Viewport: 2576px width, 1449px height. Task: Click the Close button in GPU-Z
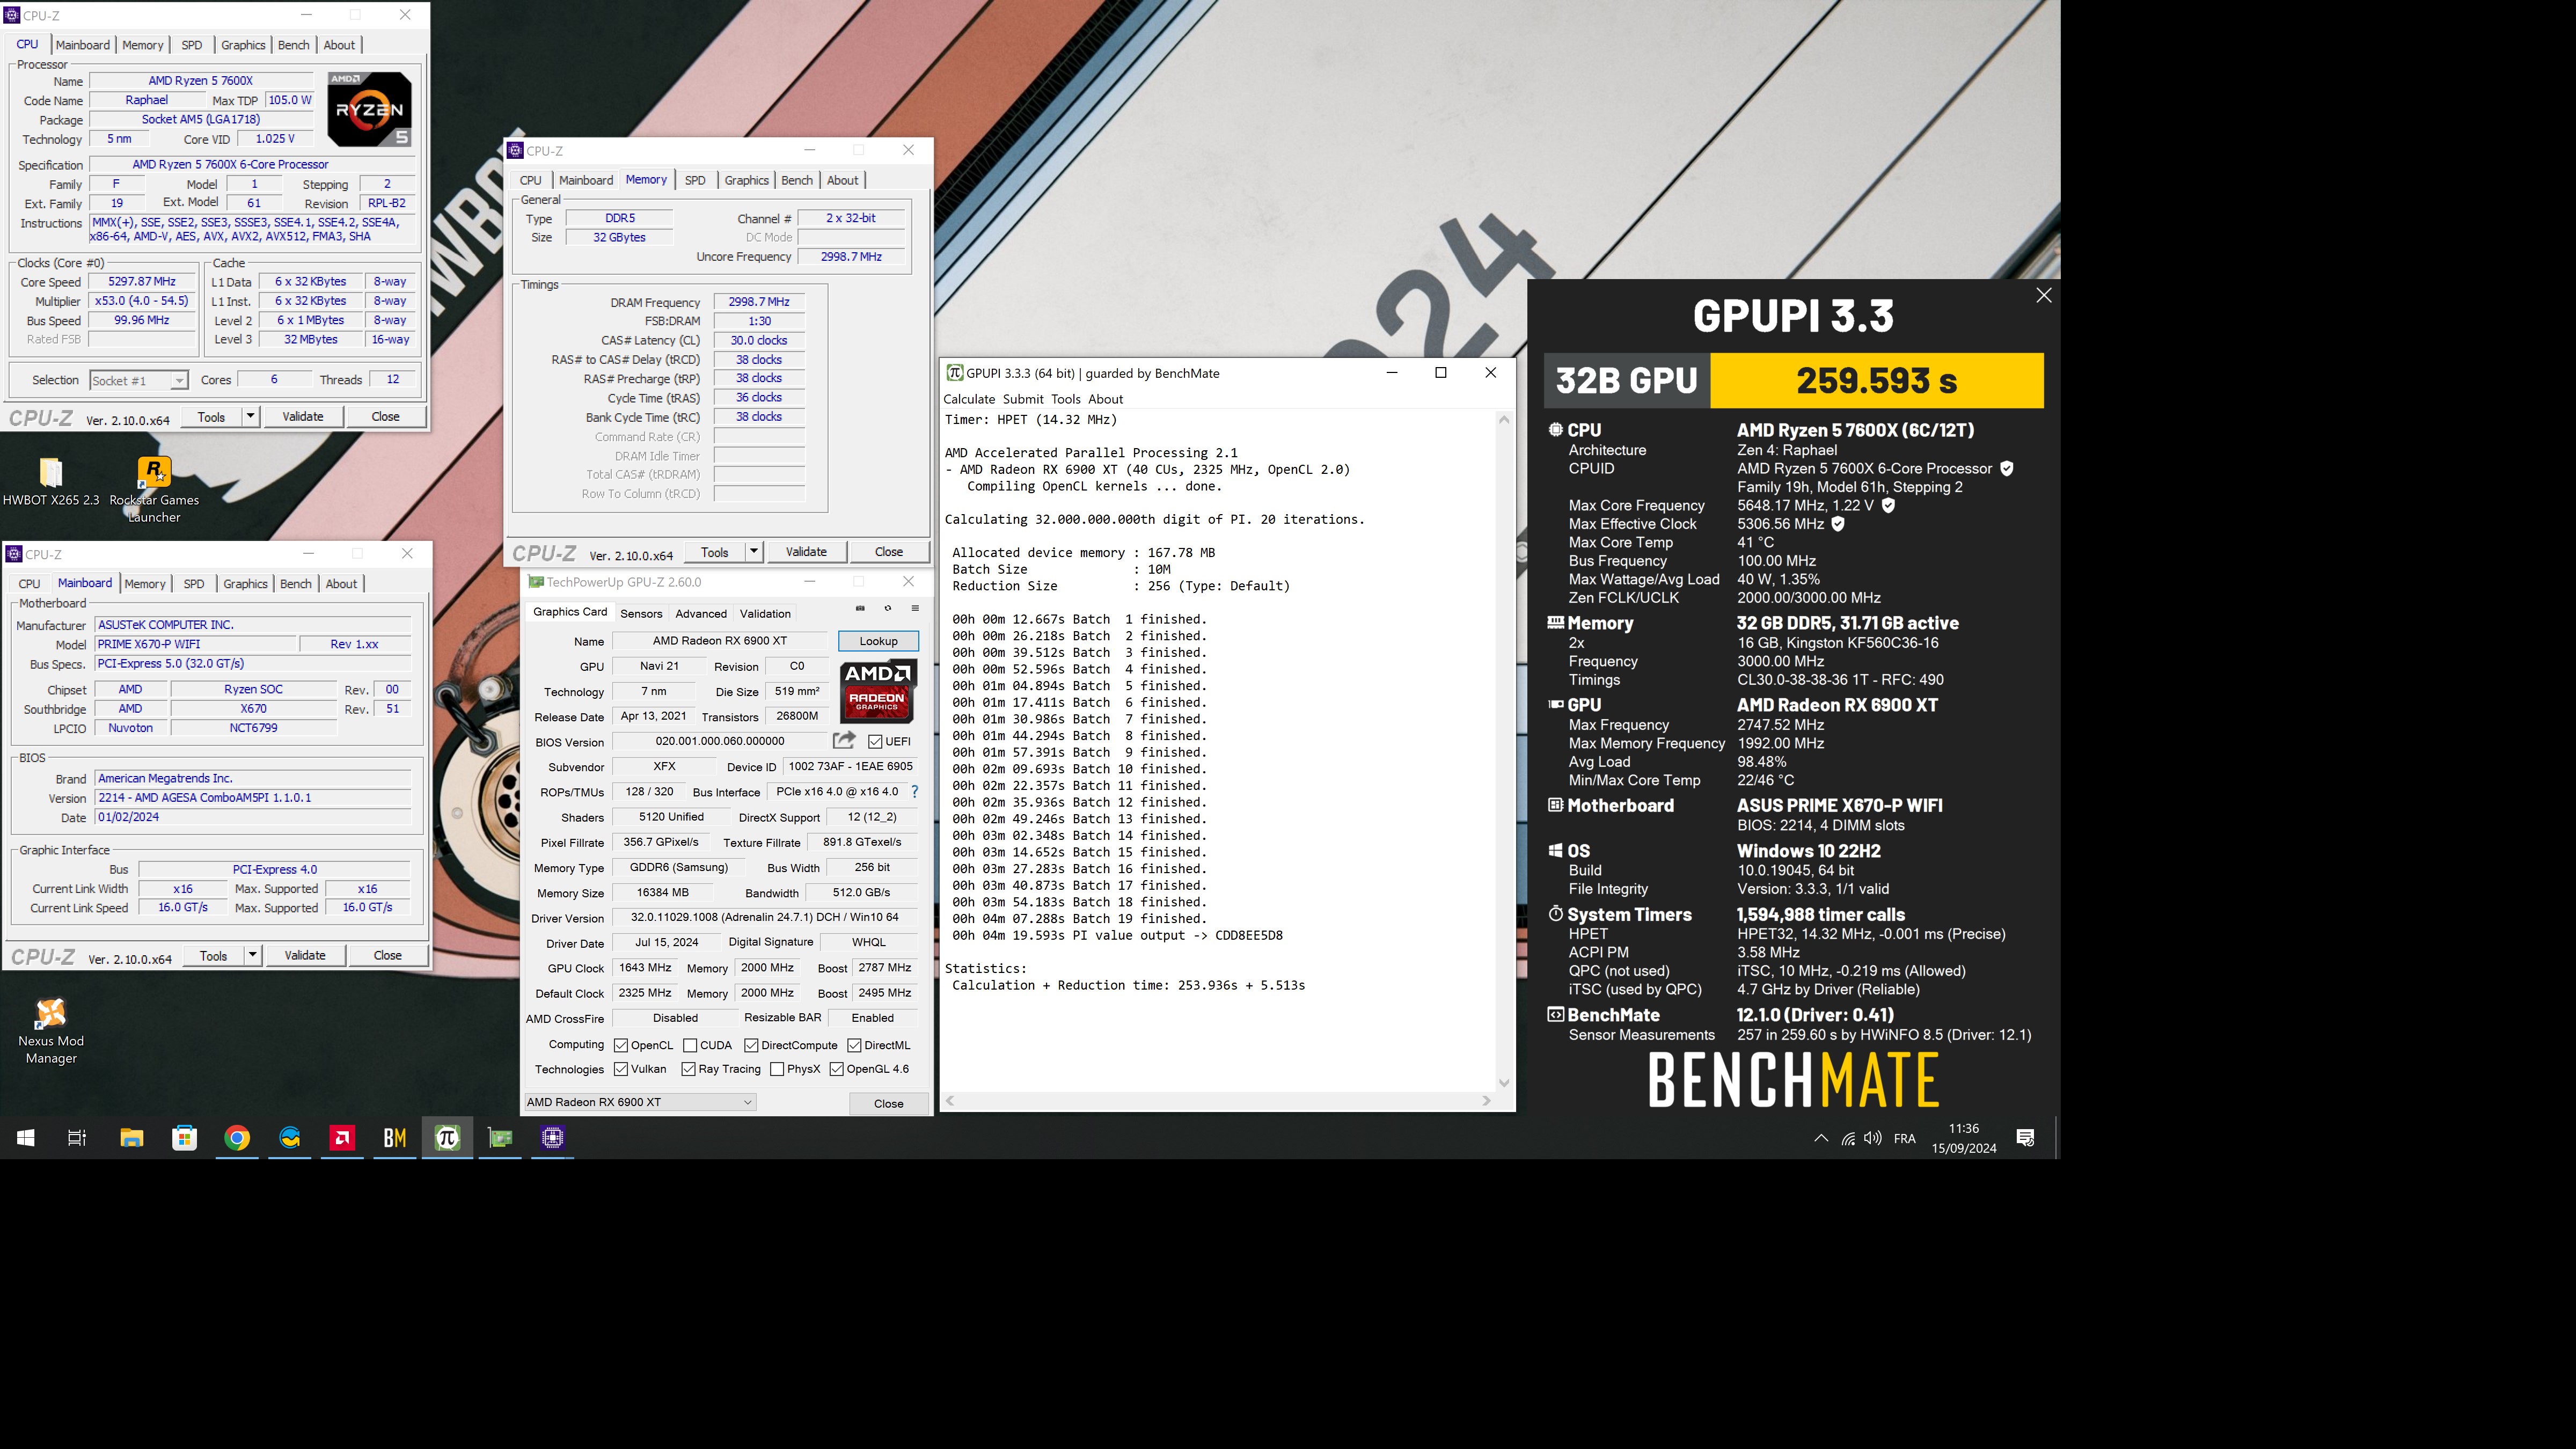[888, 1103]
